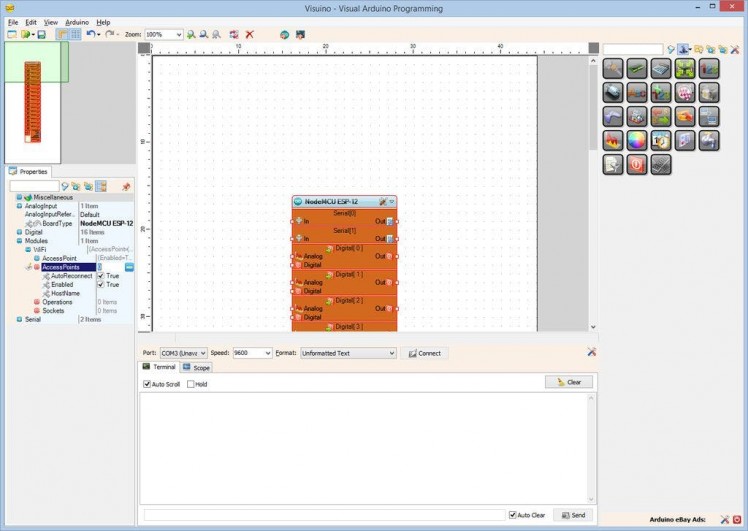Uncheck the Auto Scroll checkbox

pos(147,384)
